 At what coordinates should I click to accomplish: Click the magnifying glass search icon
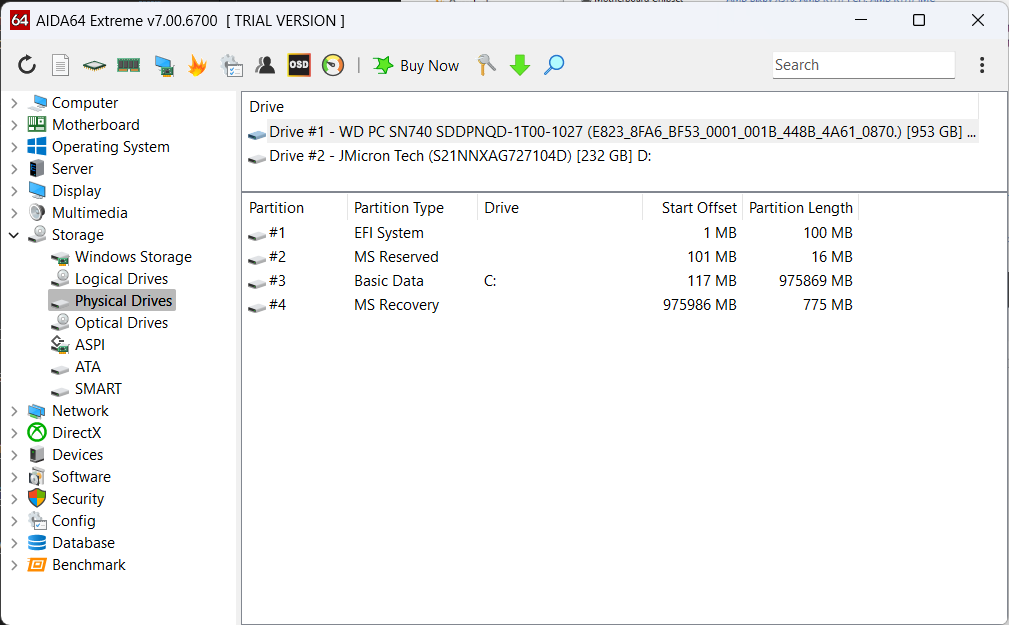554,65
